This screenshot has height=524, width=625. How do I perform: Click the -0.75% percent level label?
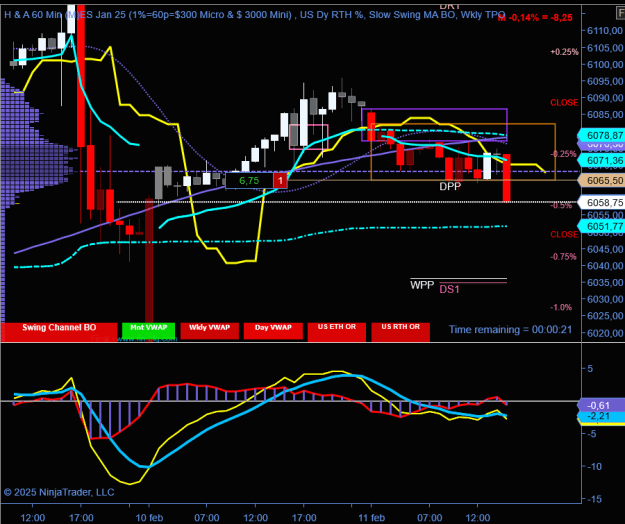(x=564, y=257)
